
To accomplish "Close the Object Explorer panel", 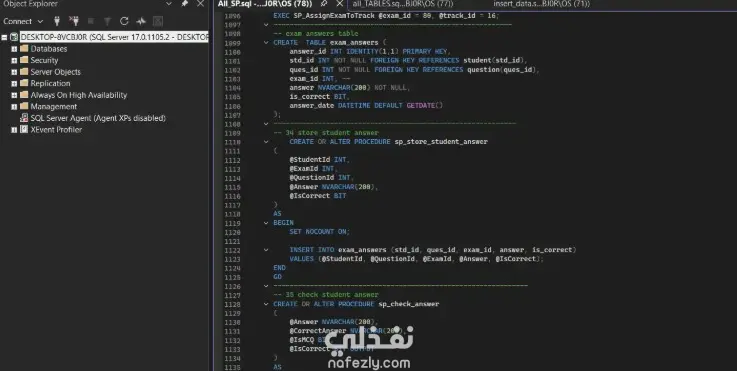I will 200,4.
